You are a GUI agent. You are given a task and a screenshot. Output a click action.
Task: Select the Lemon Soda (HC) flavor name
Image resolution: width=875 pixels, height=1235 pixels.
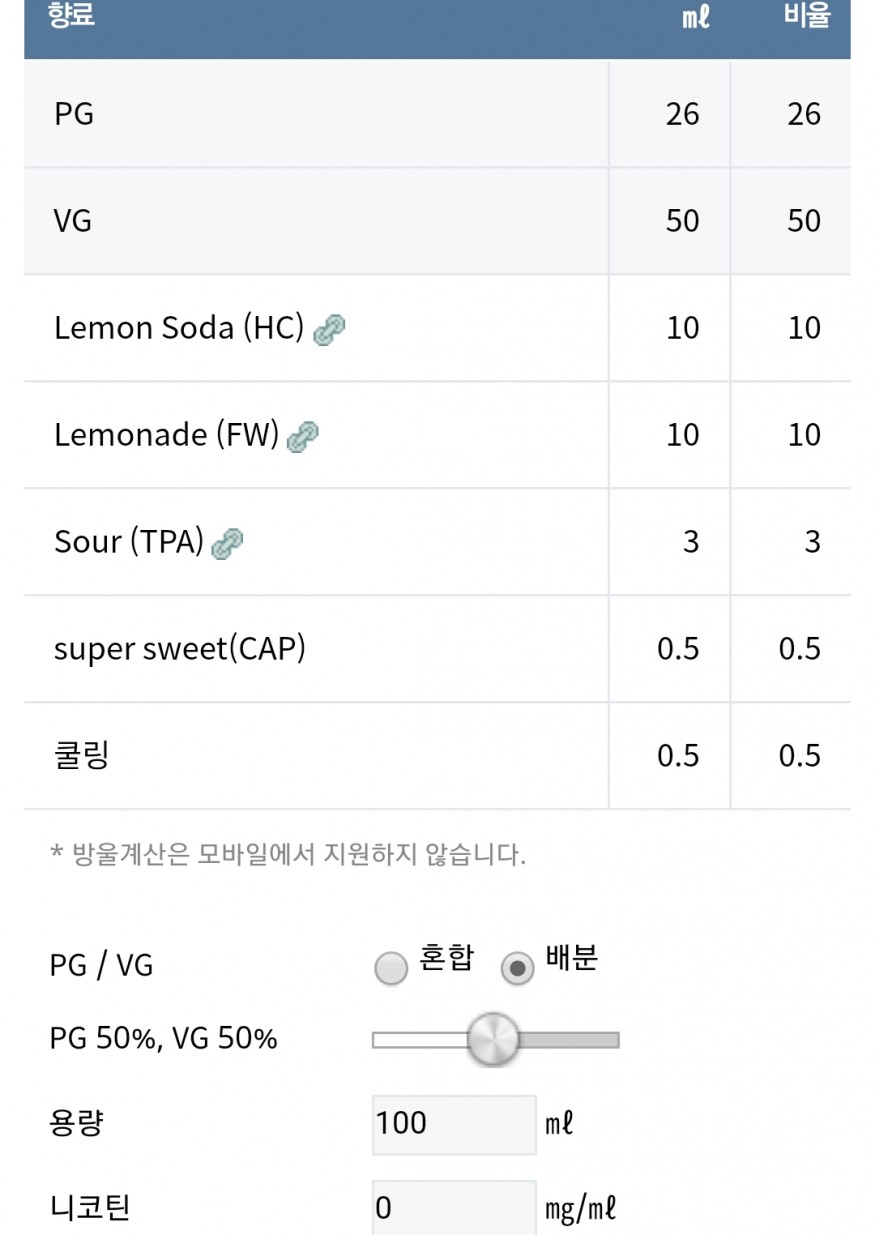[x=178, y=328]
